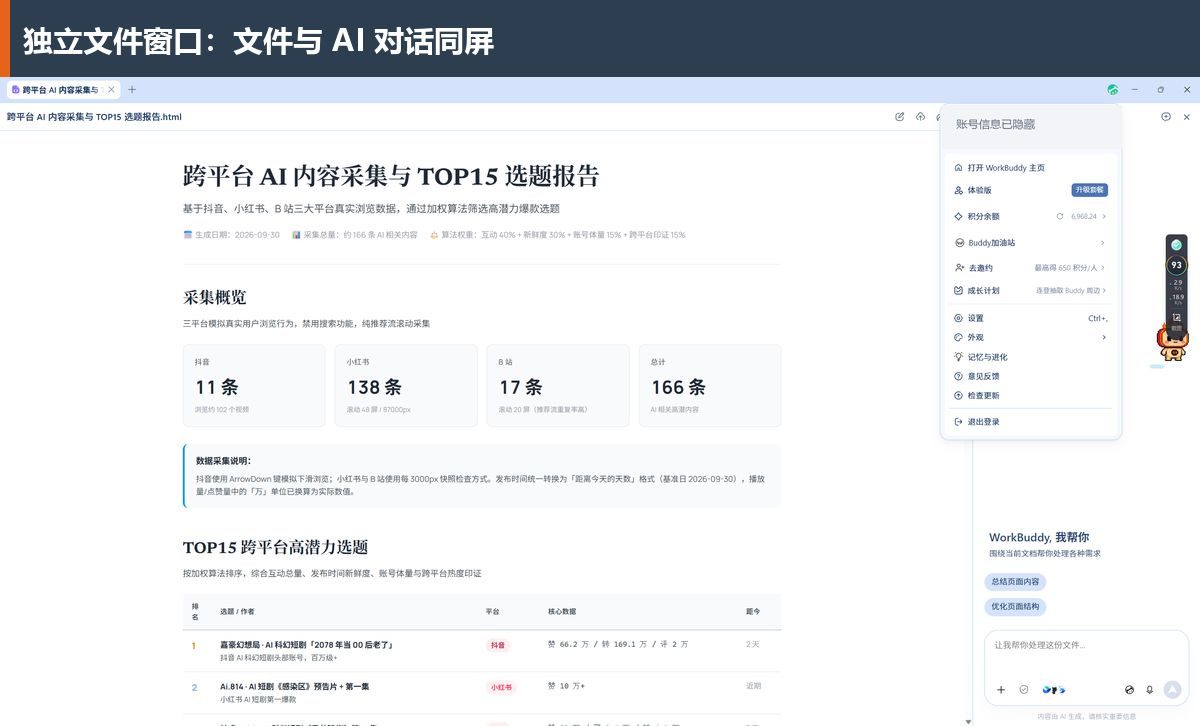The width and height of the screenshot is (1200, 726).
Task: Click the 总计 166 条 summary card
Action: coord(710,386)
